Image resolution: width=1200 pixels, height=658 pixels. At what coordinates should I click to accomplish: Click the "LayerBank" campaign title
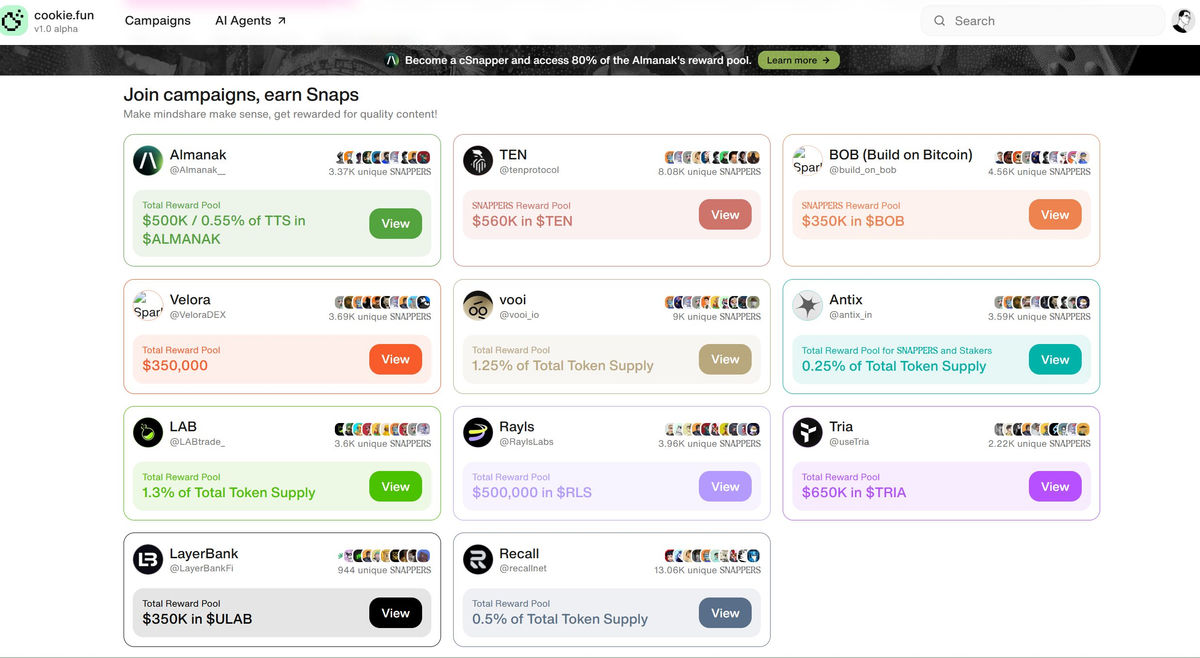(204, 554)
